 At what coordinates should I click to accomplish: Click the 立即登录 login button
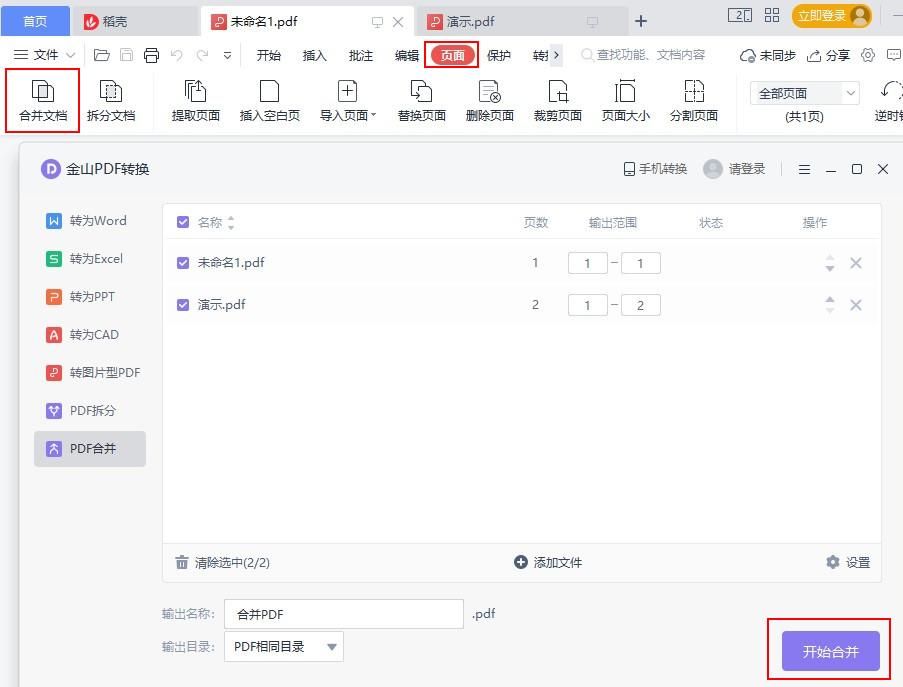click(x=832, y=16)
